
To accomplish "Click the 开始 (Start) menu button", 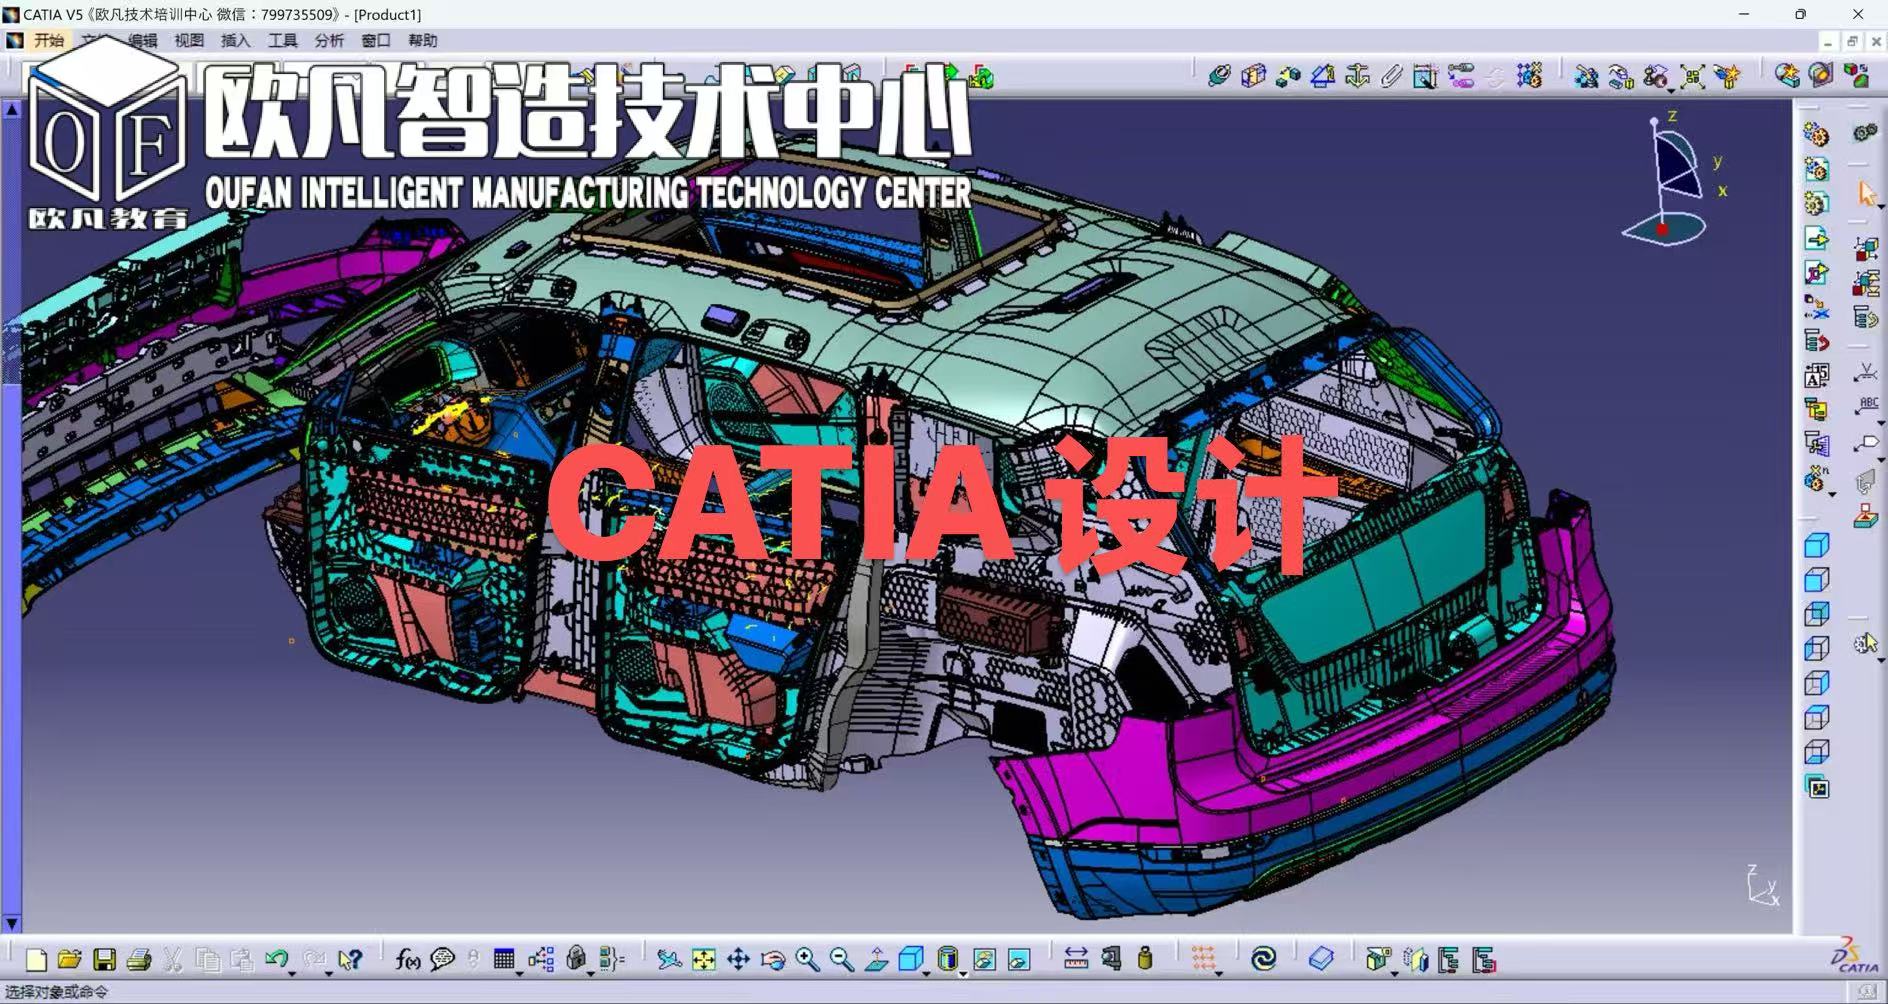I will coord(48,41).
